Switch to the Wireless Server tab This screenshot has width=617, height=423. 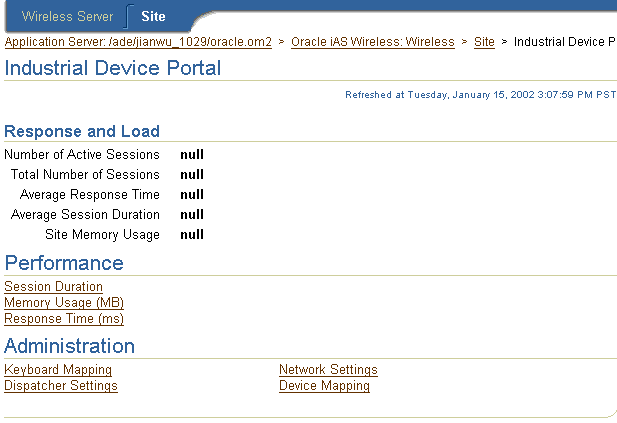[x=67, y=17]
